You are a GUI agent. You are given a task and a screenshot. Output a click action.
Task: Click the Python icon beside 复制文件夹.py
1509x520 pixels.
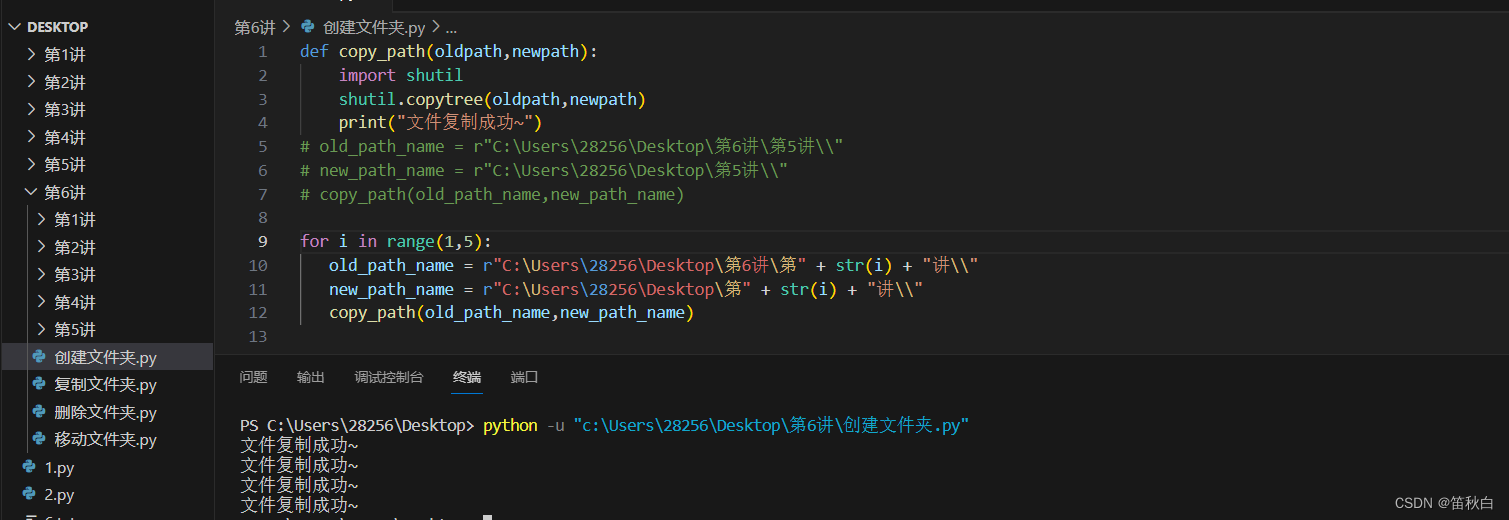[x=39, y=384]
